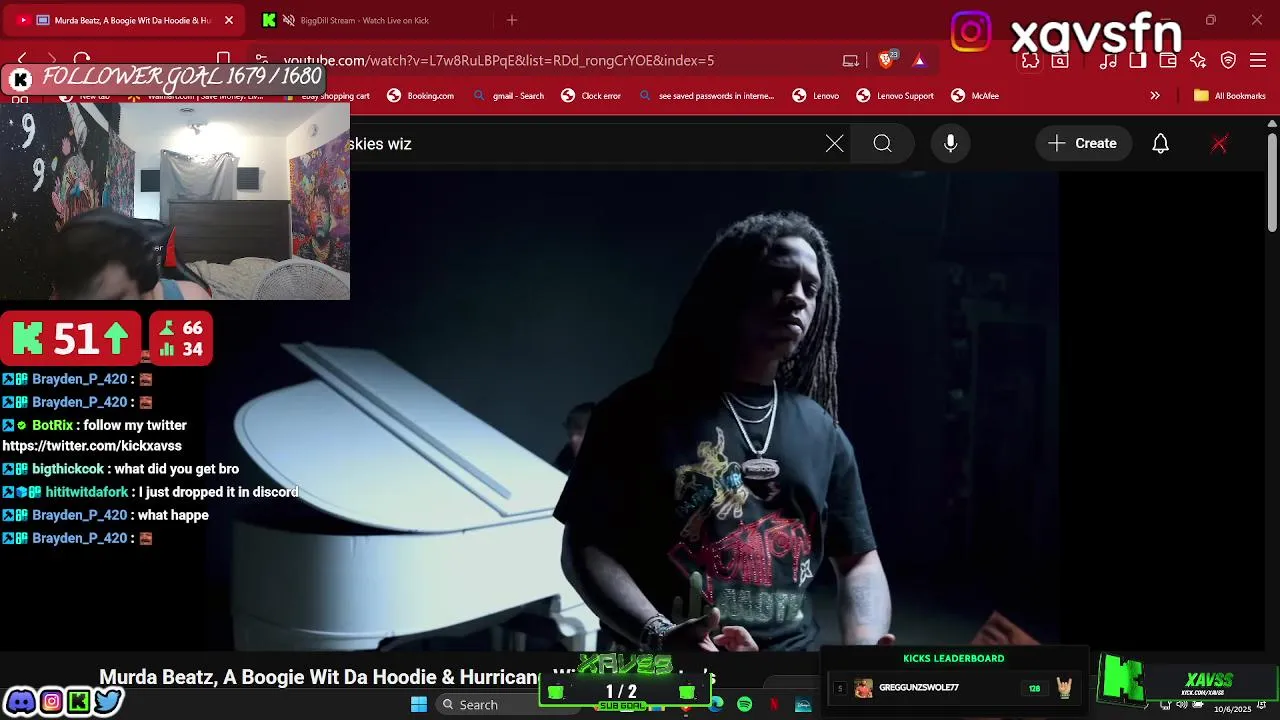
Task: Bookmark this page via toolbar bookmark icon
Action: pos(224,60)
